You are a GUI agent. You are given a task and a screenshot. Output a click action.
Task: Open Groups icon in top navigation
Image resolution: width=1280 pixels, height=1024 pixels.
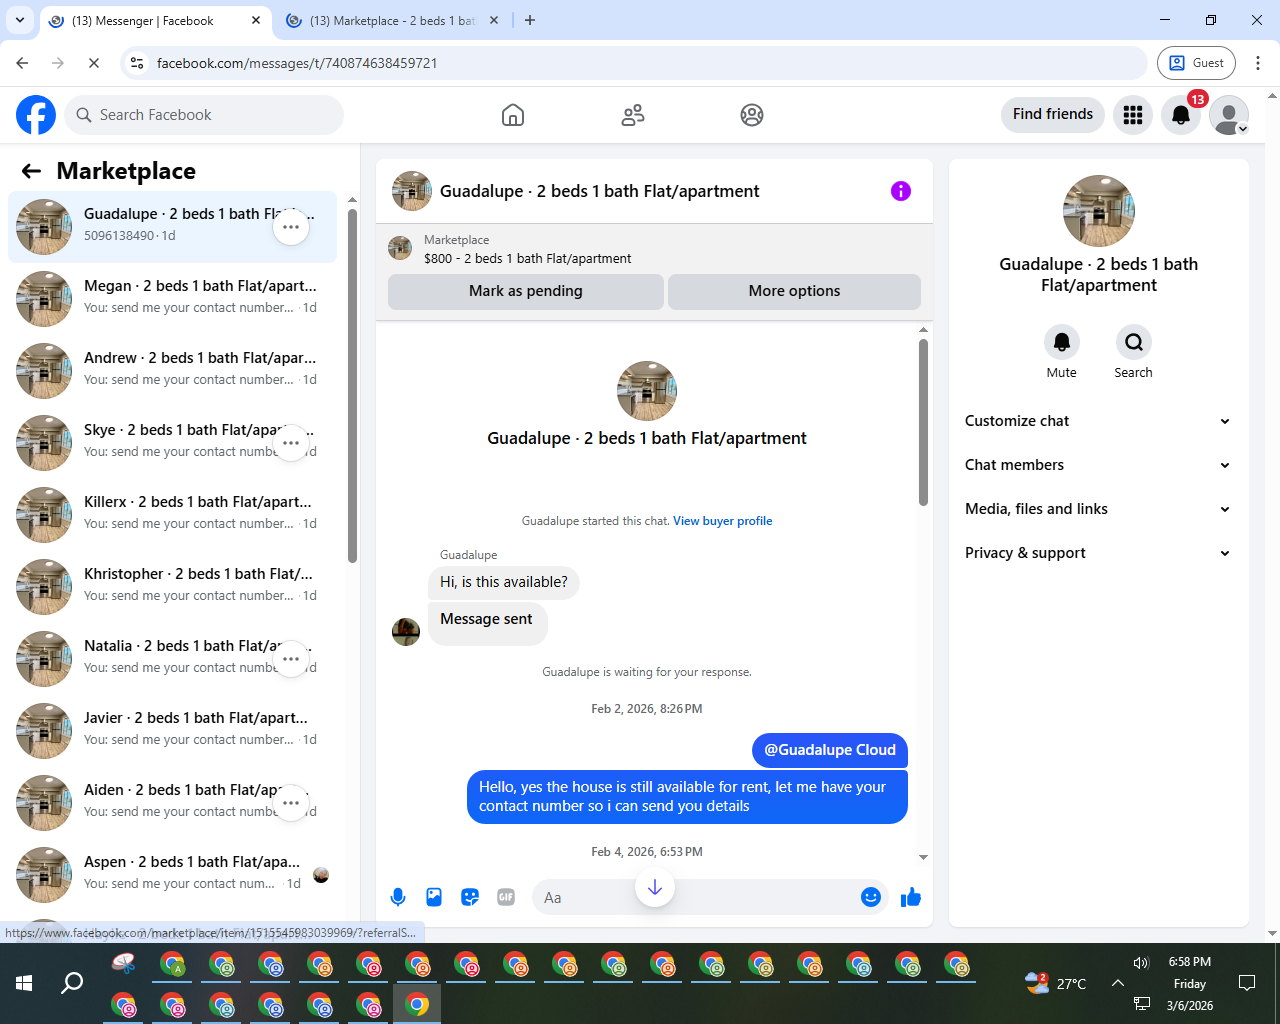tap(752, 115)
